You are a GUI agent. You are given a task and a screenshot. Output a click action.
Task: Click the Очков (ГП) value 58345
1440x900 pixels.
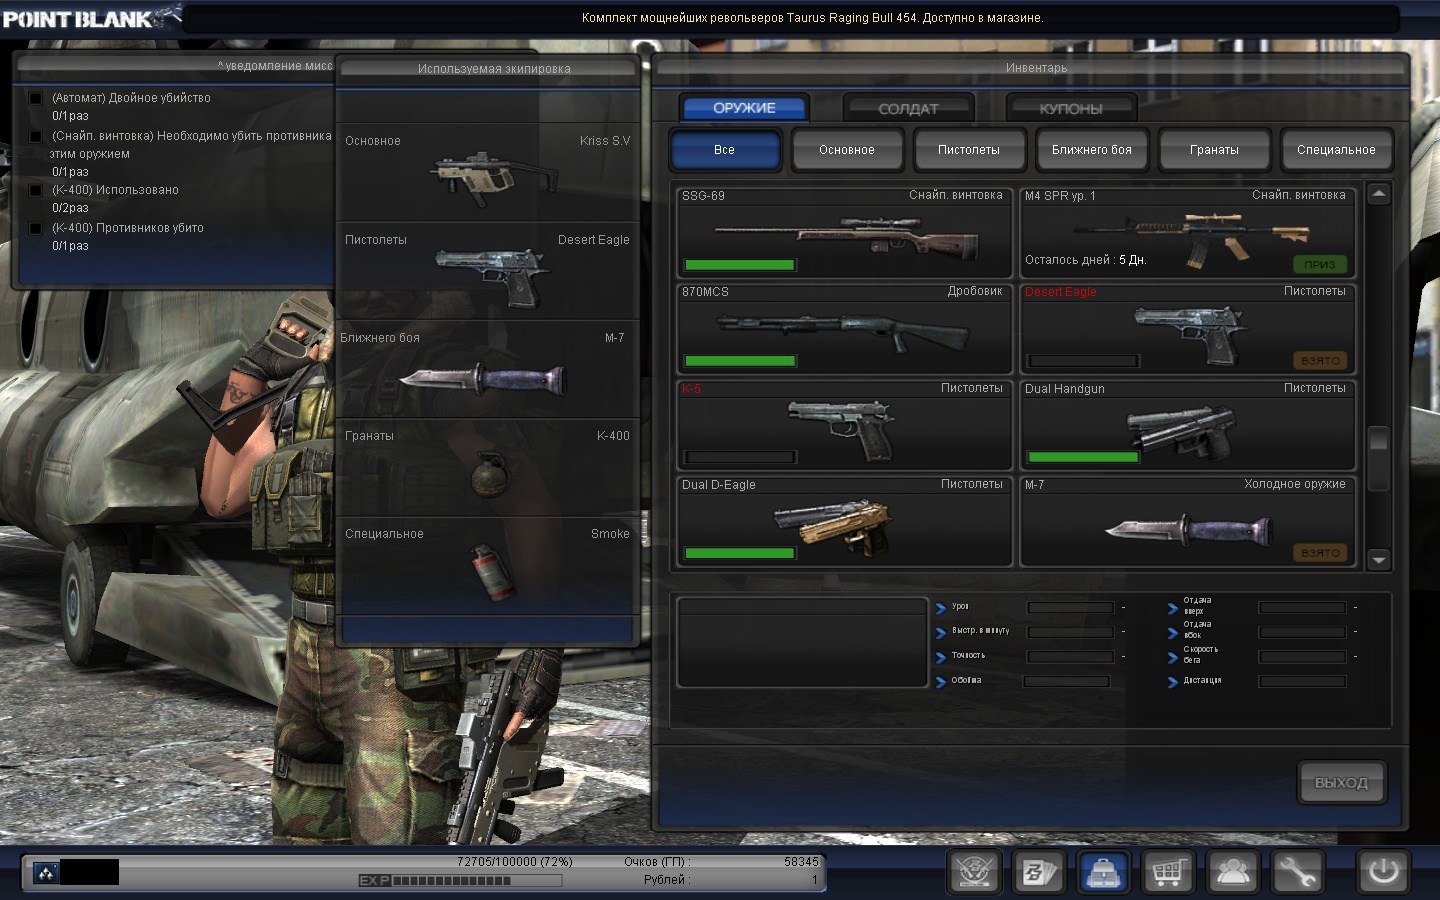click(801, 861)
